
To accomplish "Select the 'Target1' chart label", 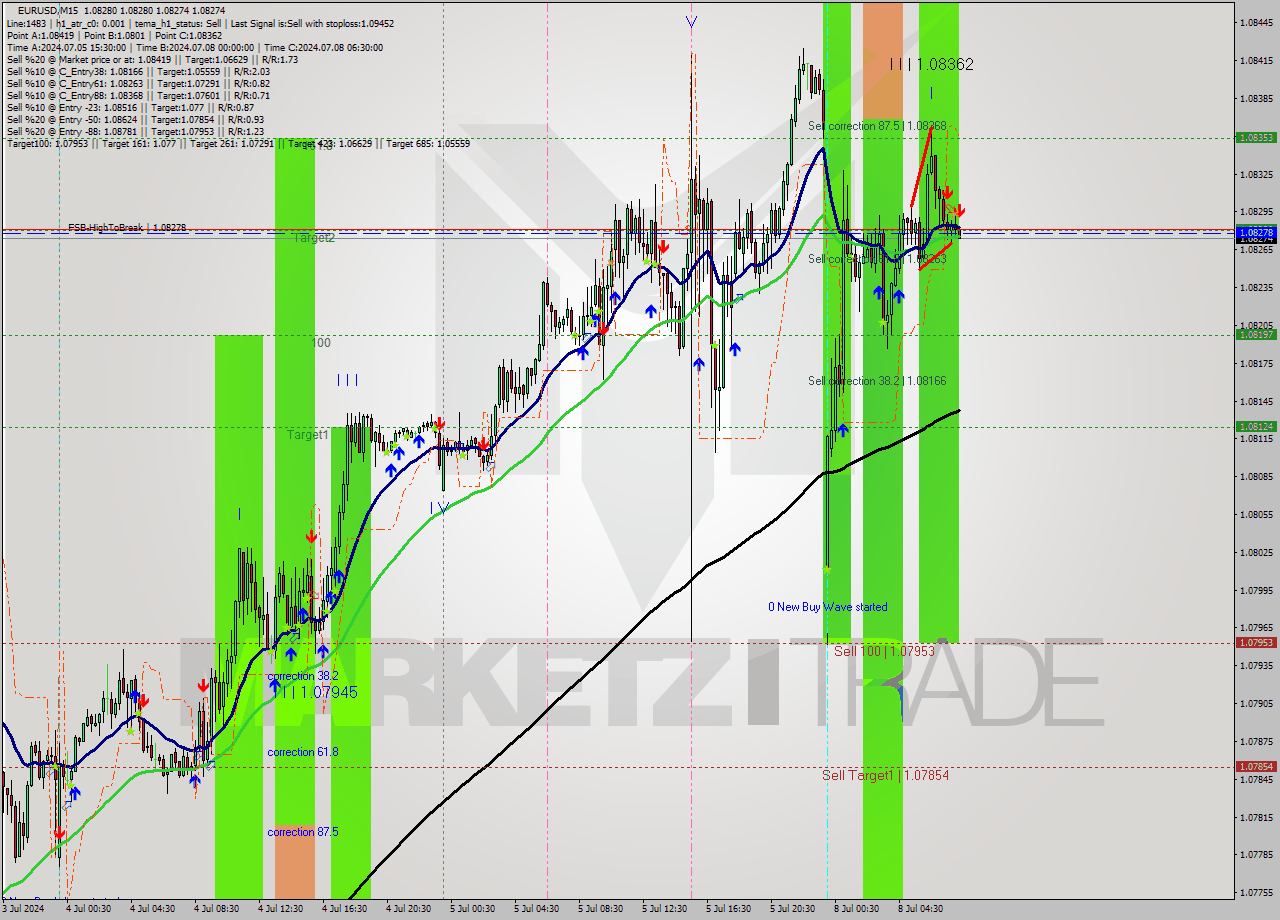I will click(307, 435).
